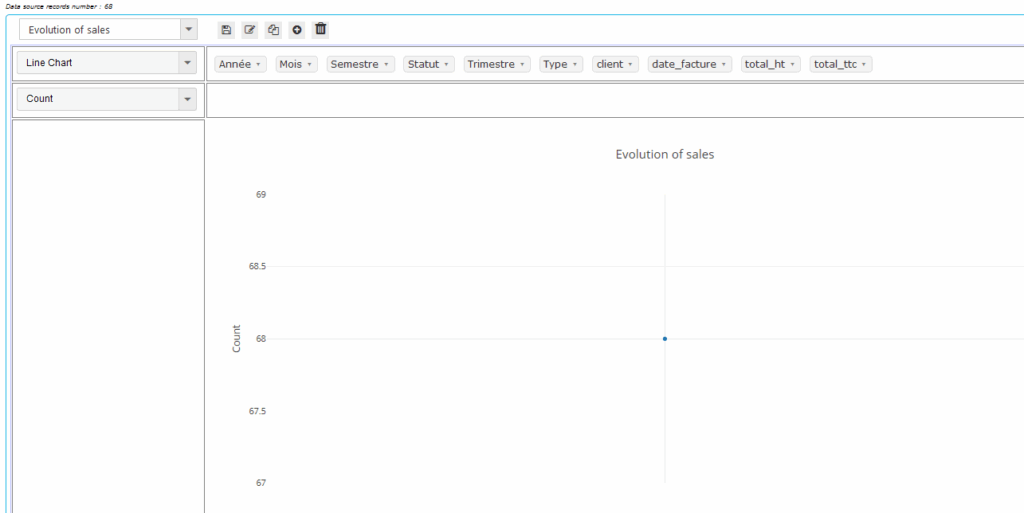This screenshot has height=513, width=1024.
Task: Click the add new (plus) icon
Action: point(297,29)
